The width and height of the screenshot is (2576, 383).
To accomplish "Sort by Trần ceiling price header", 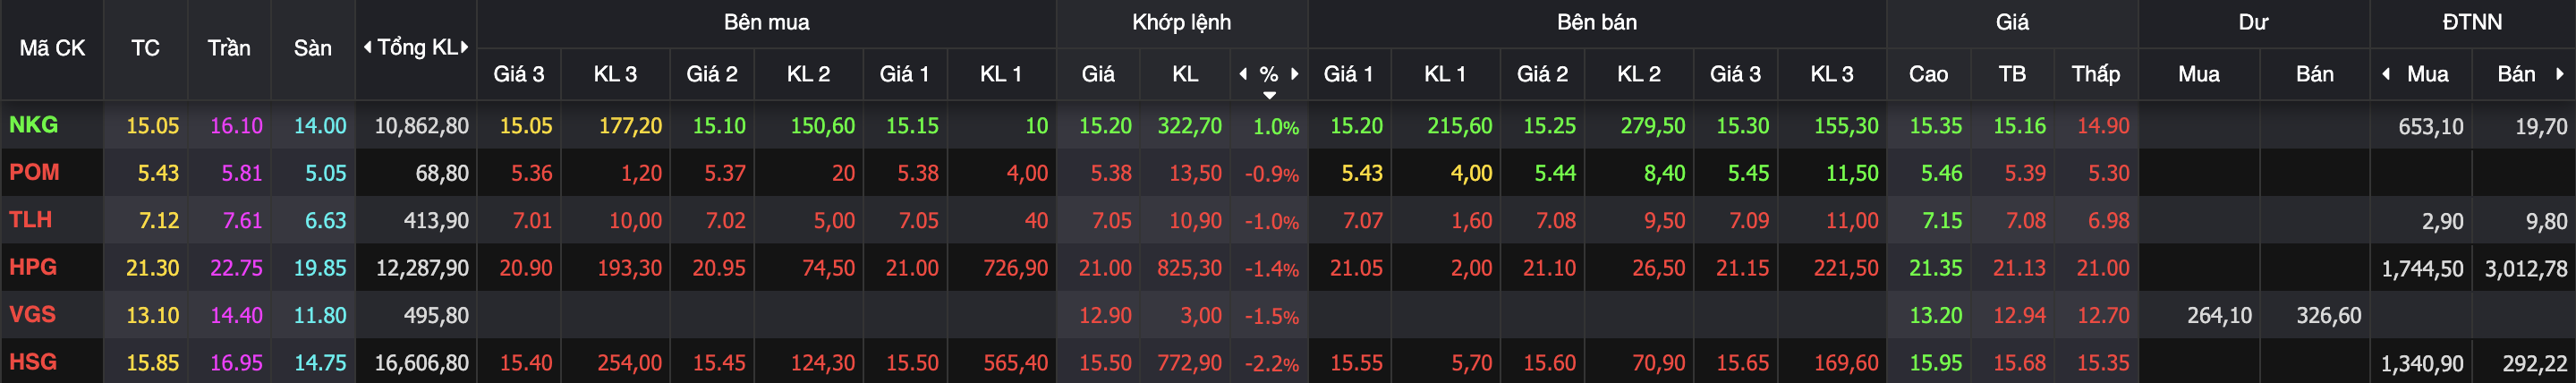I will click(229, 48).
